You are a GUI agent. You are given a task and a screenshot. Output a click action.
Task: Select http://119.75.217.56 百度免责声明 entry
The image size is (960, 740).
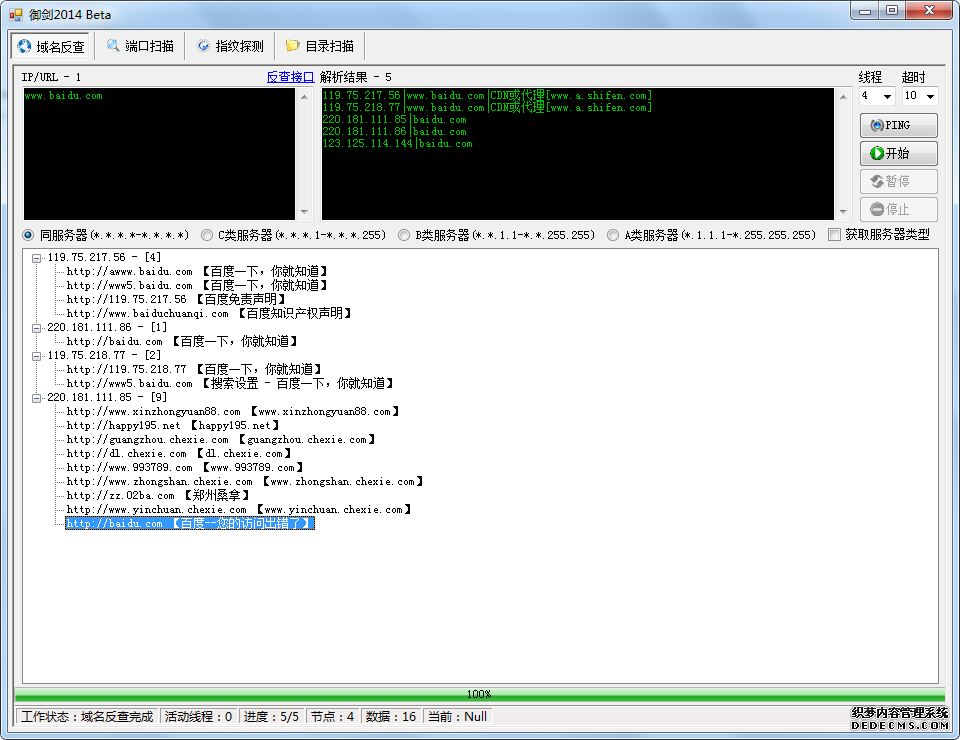[x=176, y=299]
